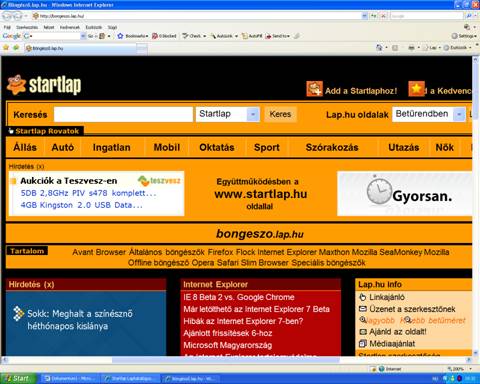Click the clock image in Gyorsan banner

click(x=379, y=191)
